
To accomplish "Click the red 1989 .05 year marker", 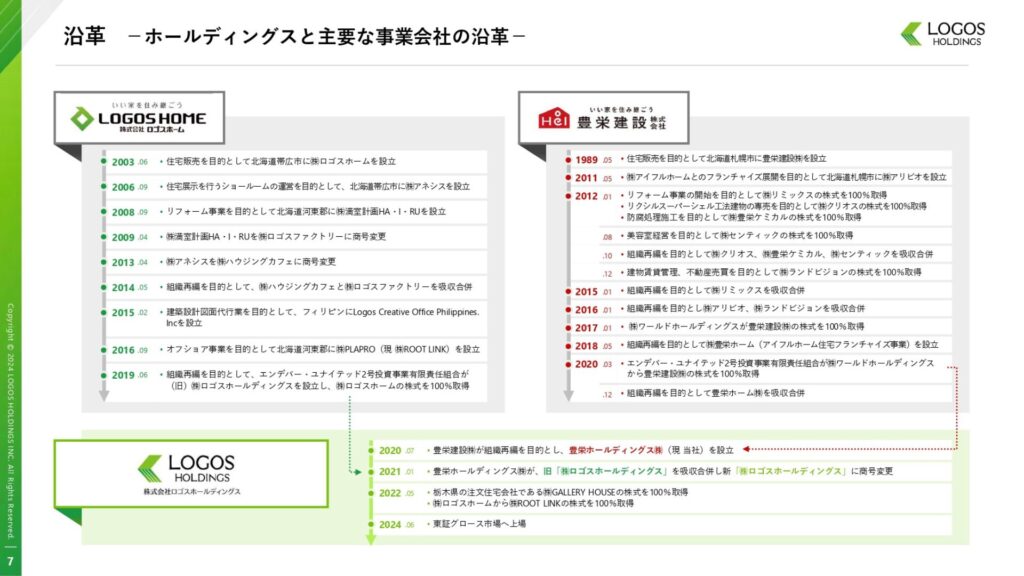I will click(x=593, y=159).
